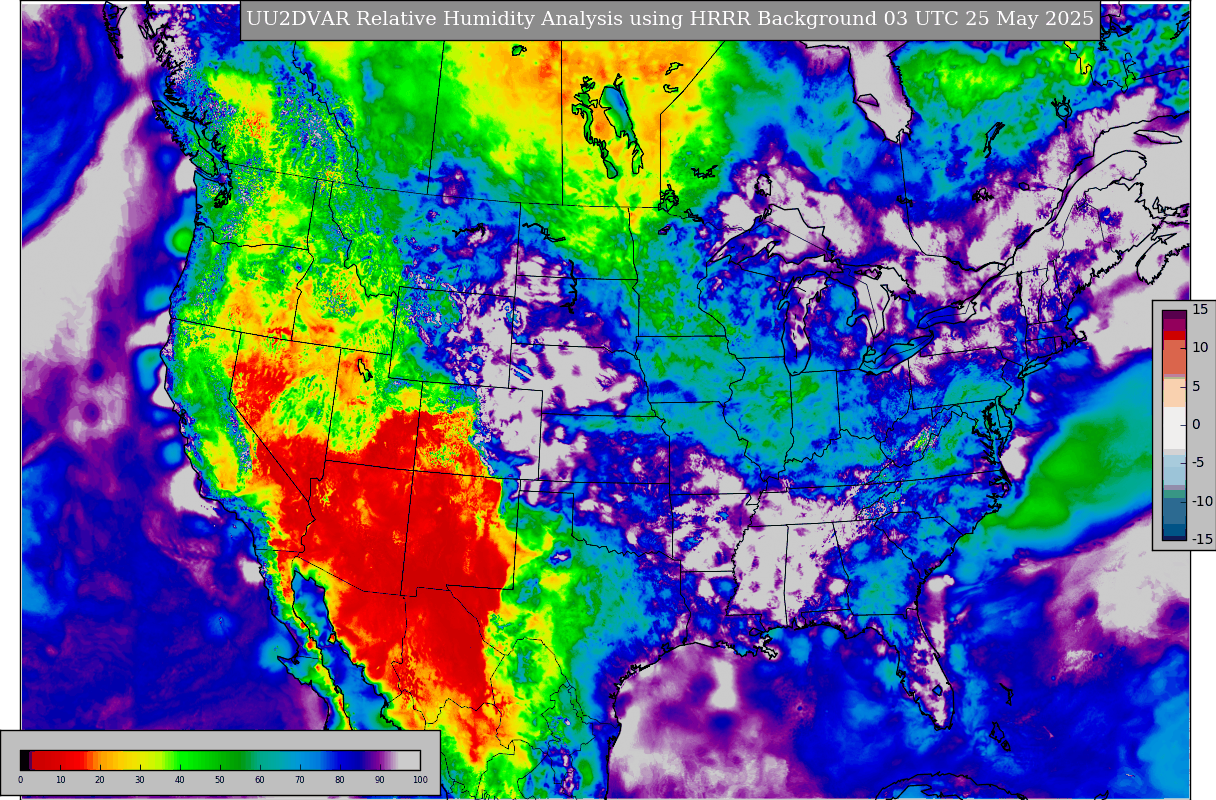Image resolution: width=1216 pixels, height=800 pixels.
Task: Click the 40 label on the humidity colorbar
Action: coord(180,780)
